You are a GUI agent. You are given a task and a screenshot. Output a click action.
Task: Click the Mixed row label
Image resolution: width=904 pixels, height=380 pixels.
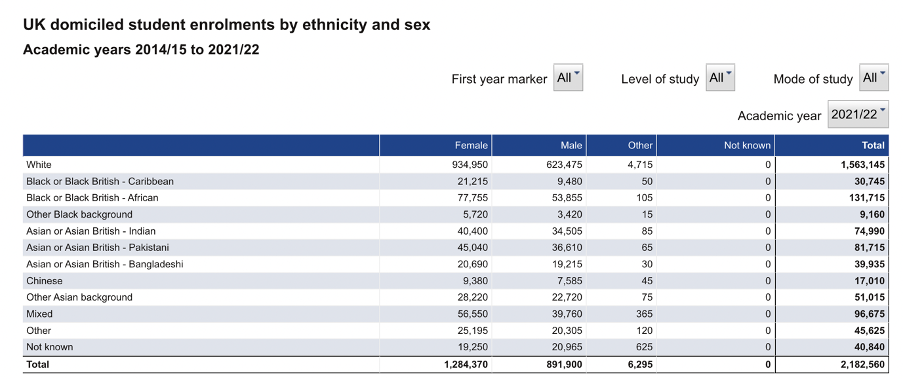39,314
